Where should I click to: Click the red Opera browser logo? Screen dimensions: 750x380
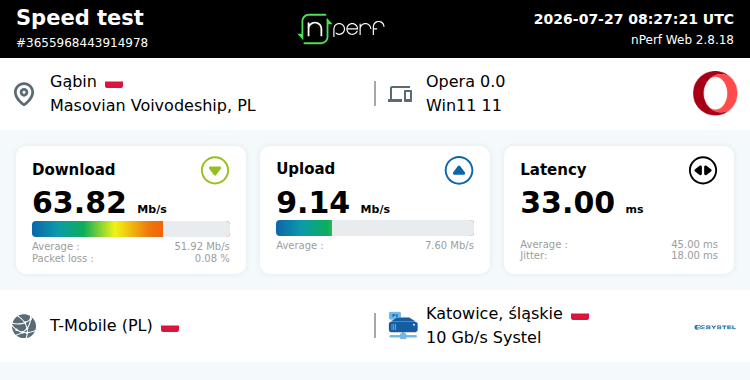point(715,93)
